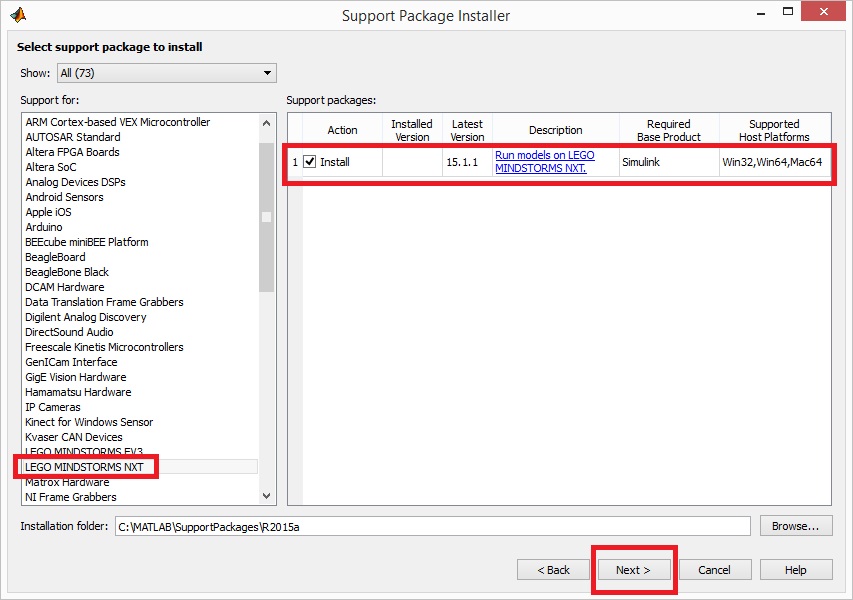
Task: Select Apple iOS support entry
Action: (48, 212)
